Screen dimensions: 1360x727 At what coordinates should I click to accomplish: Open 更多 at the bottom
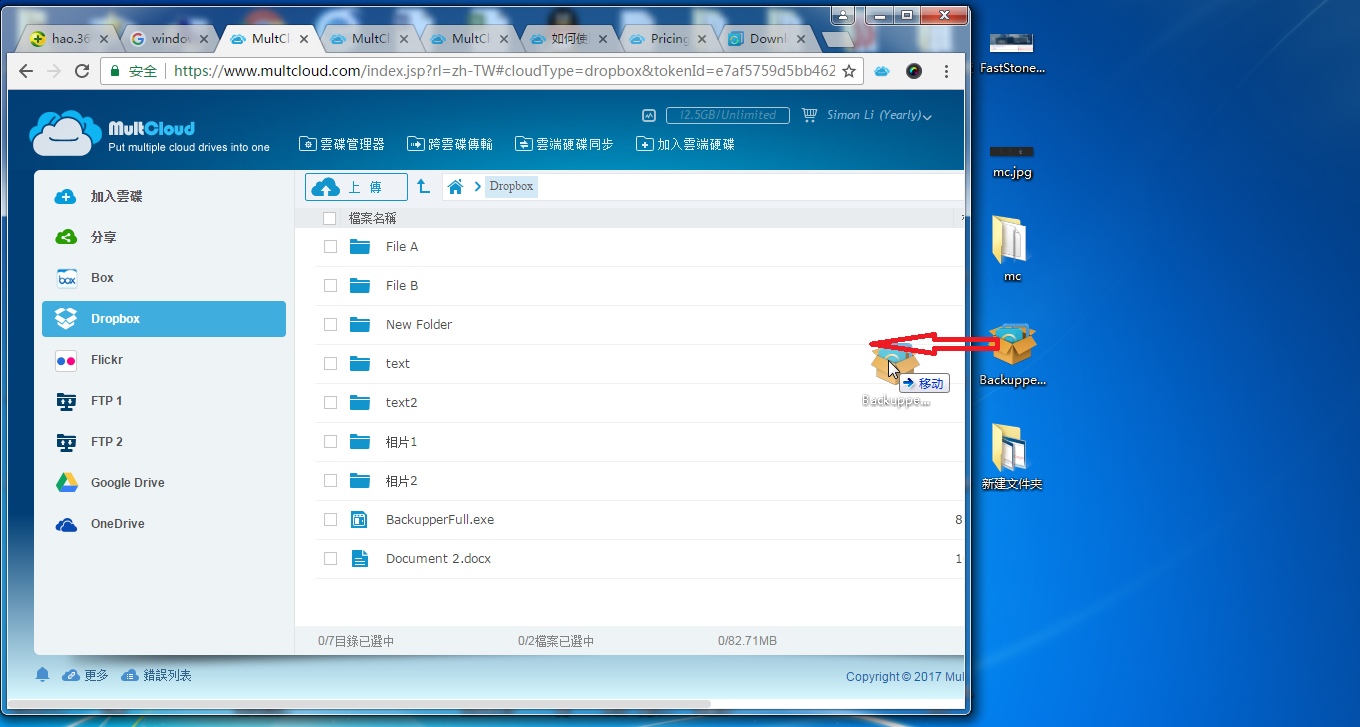86,675
